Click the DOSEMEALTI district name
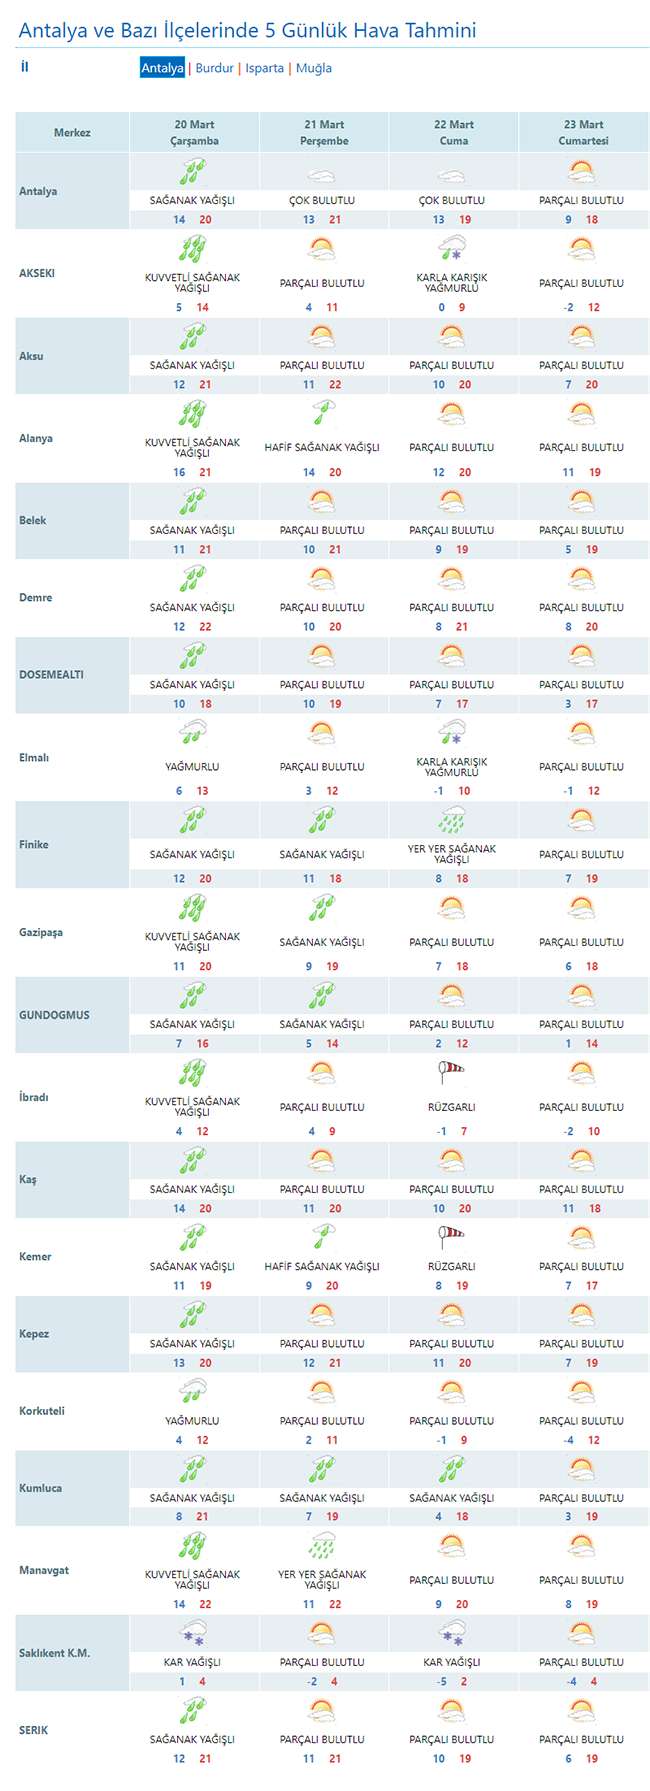 51,675
